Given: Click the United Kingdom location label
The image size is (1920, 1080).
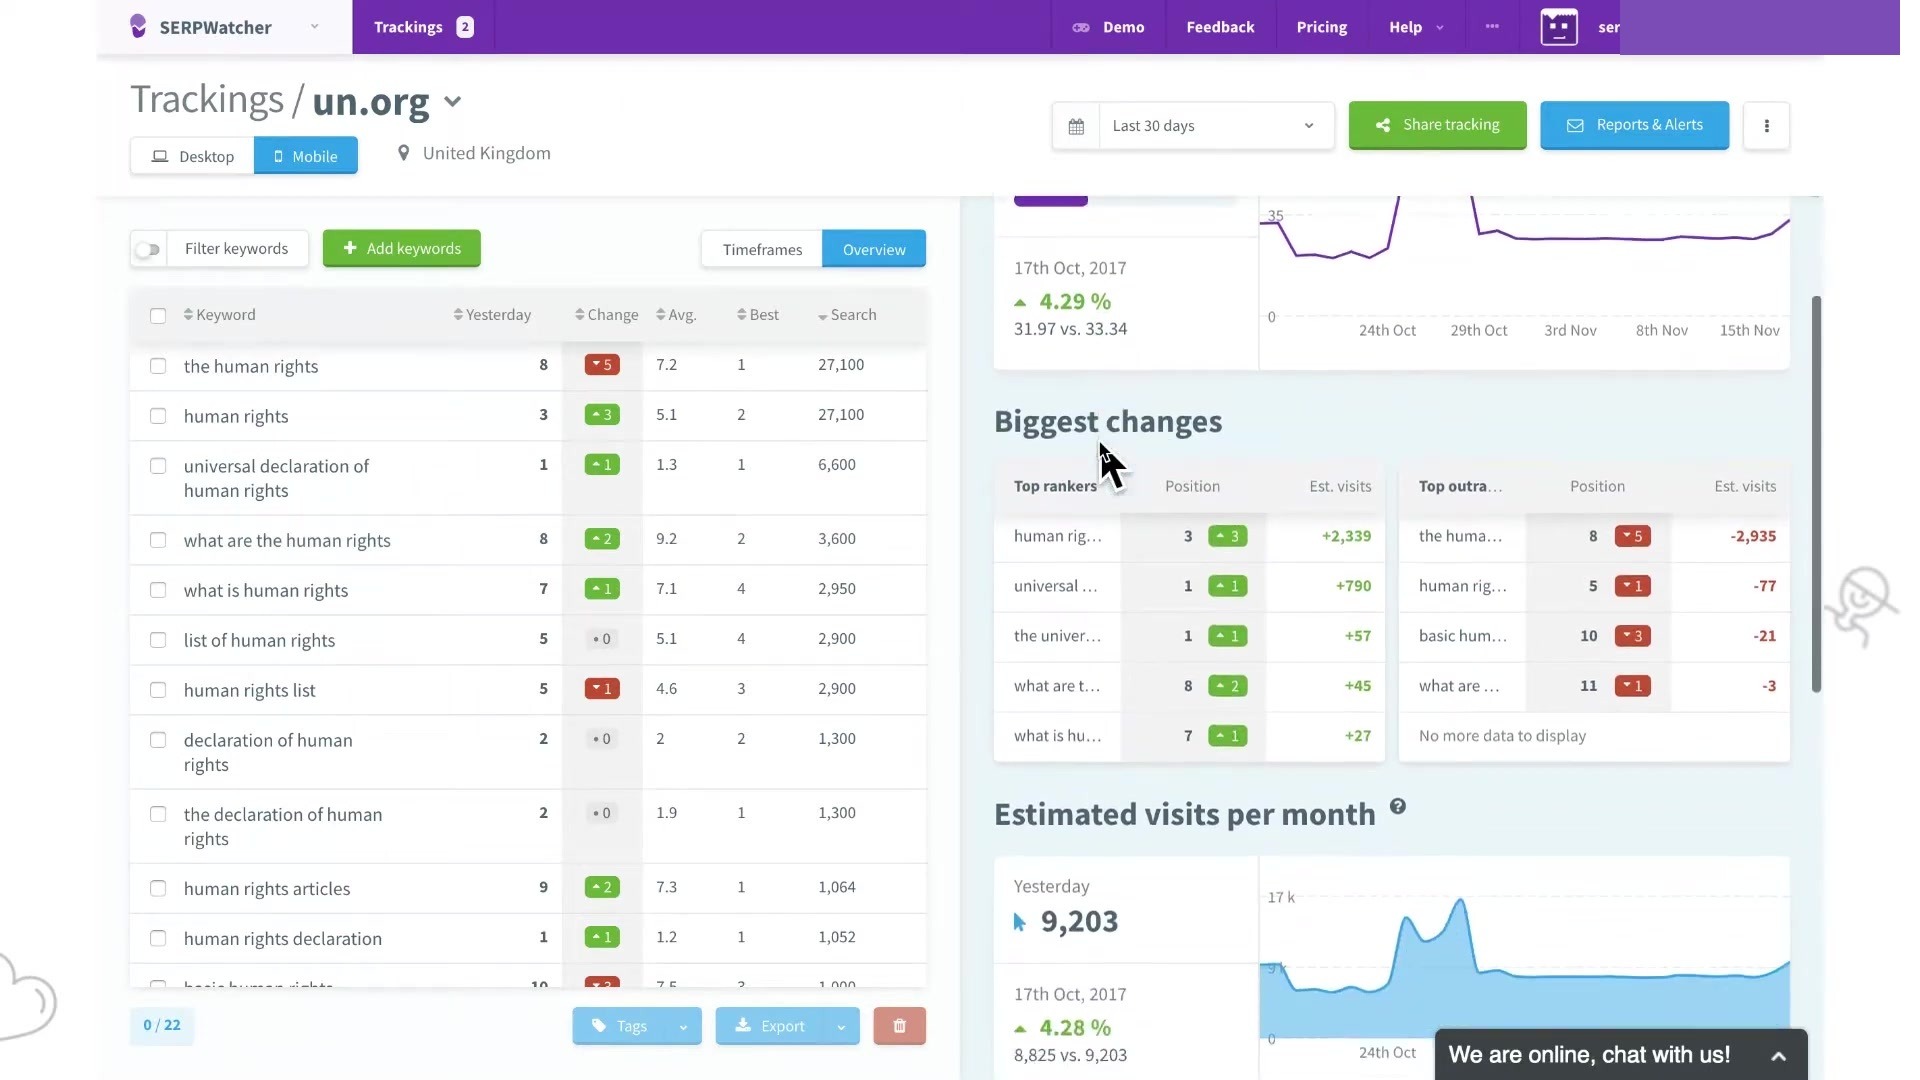Looking at the screenshot, I should pyautogui.click(x=486, y=153).
